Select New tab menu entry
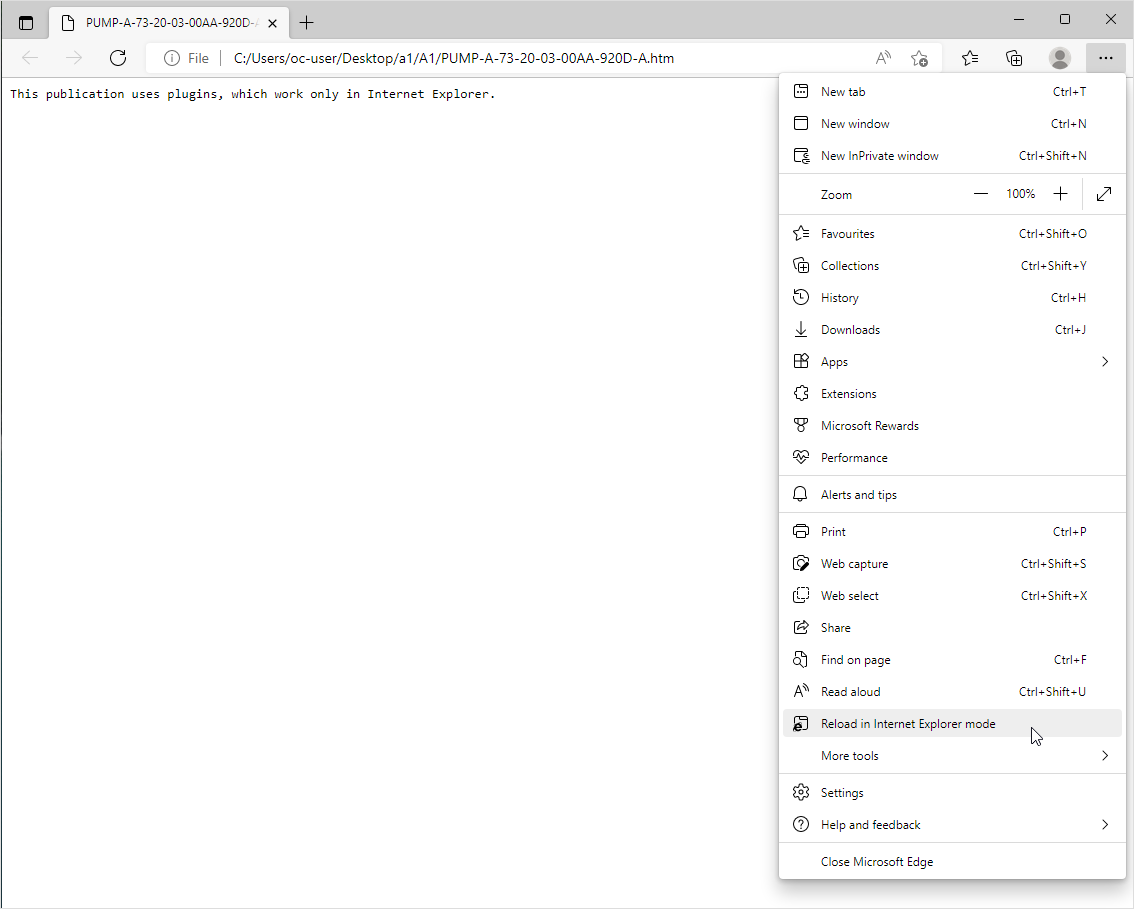This screenshot has width=1134, height=909. (952, 92)
